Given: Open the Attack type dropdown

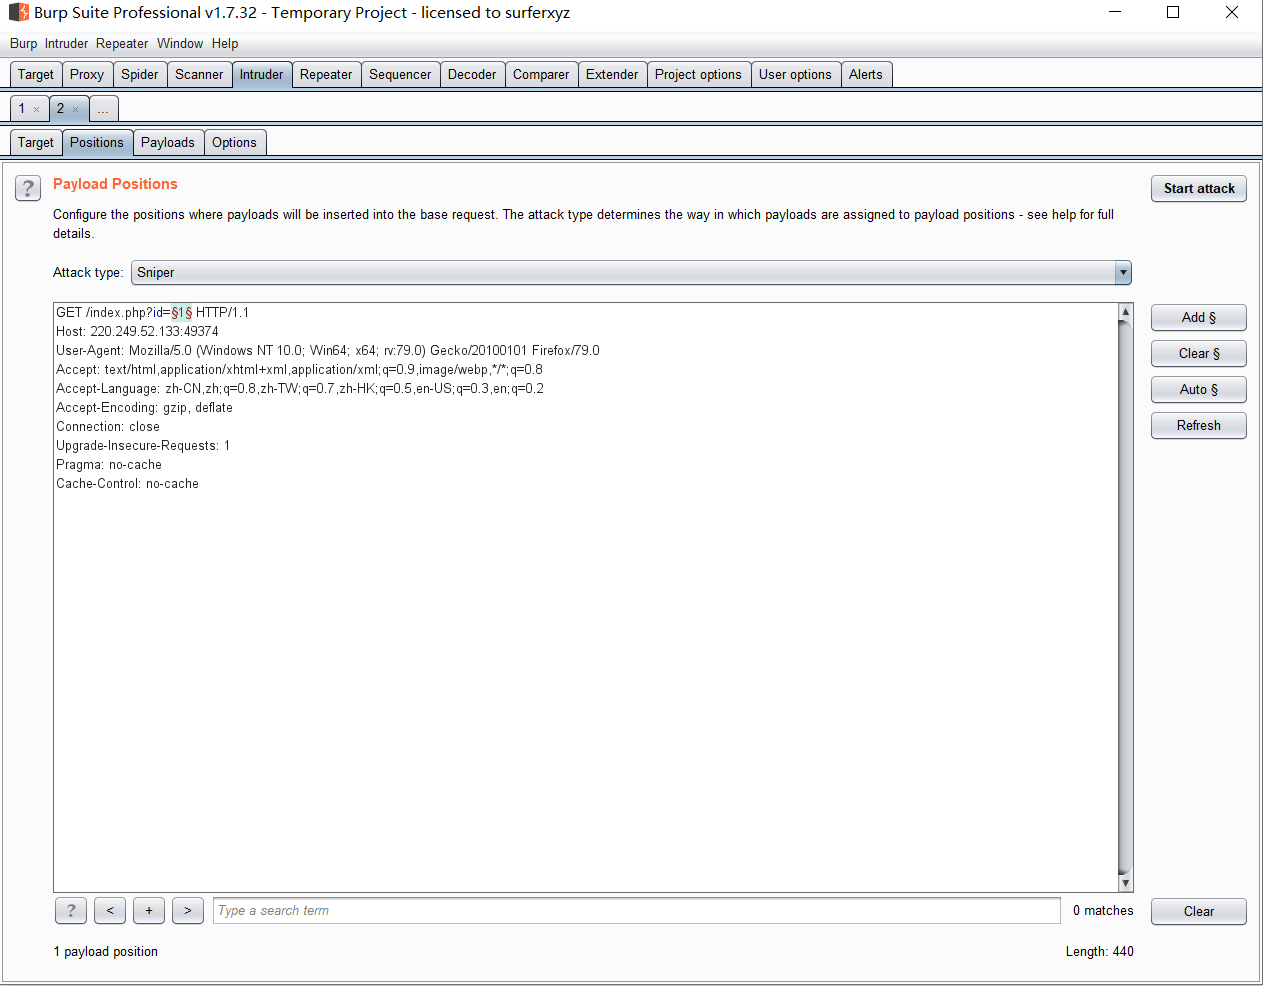Looking at the screenshot, I should click(631, 273).
